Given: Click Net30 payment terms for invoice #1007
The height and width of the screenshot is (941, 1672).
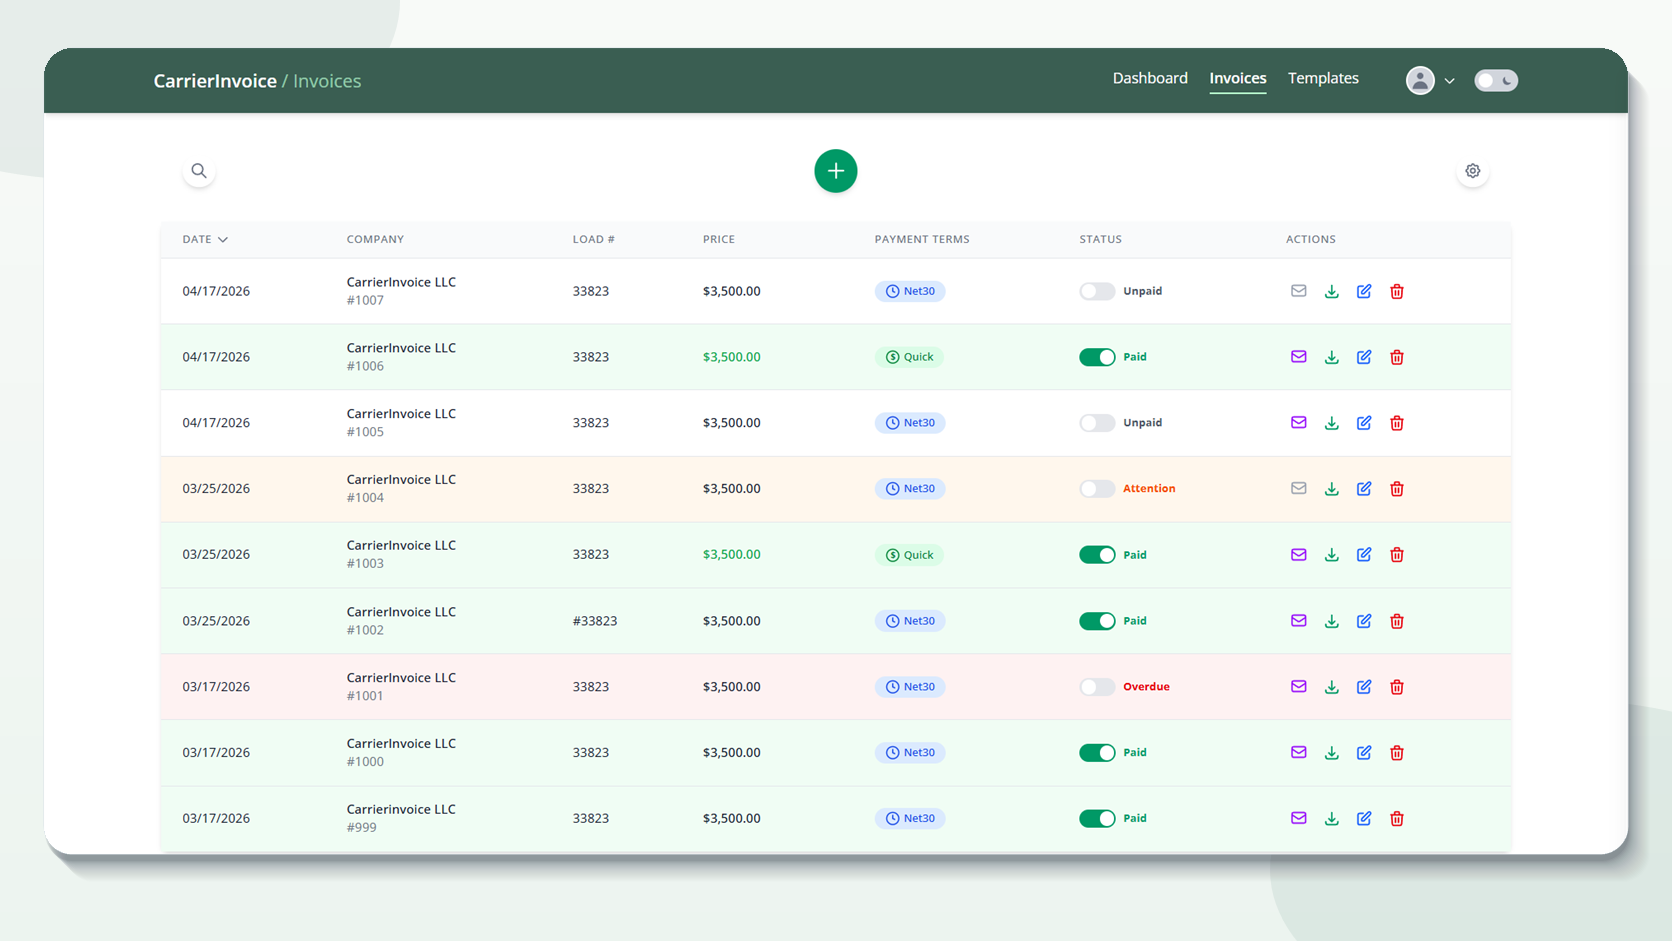Looking at the screenshot, I should (x=910, y=291).
